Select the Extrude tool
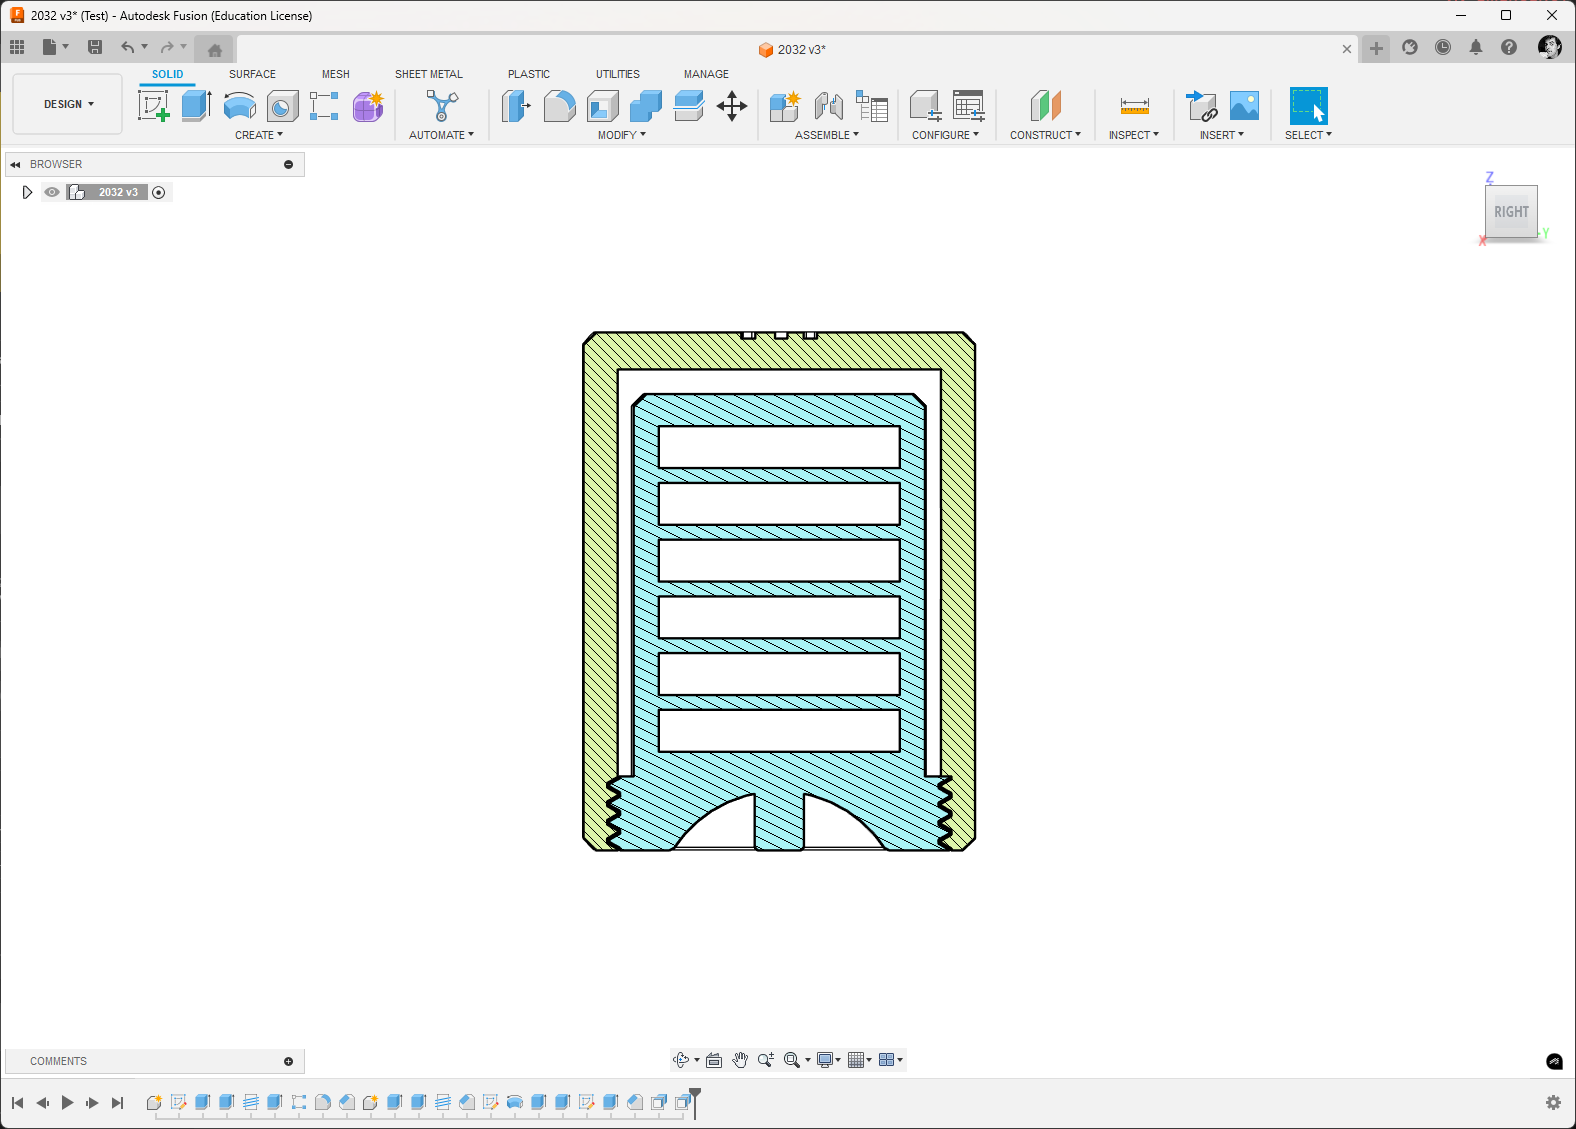The height and width of the screenshot is (1129, 1576). click(x=196, y=106)
